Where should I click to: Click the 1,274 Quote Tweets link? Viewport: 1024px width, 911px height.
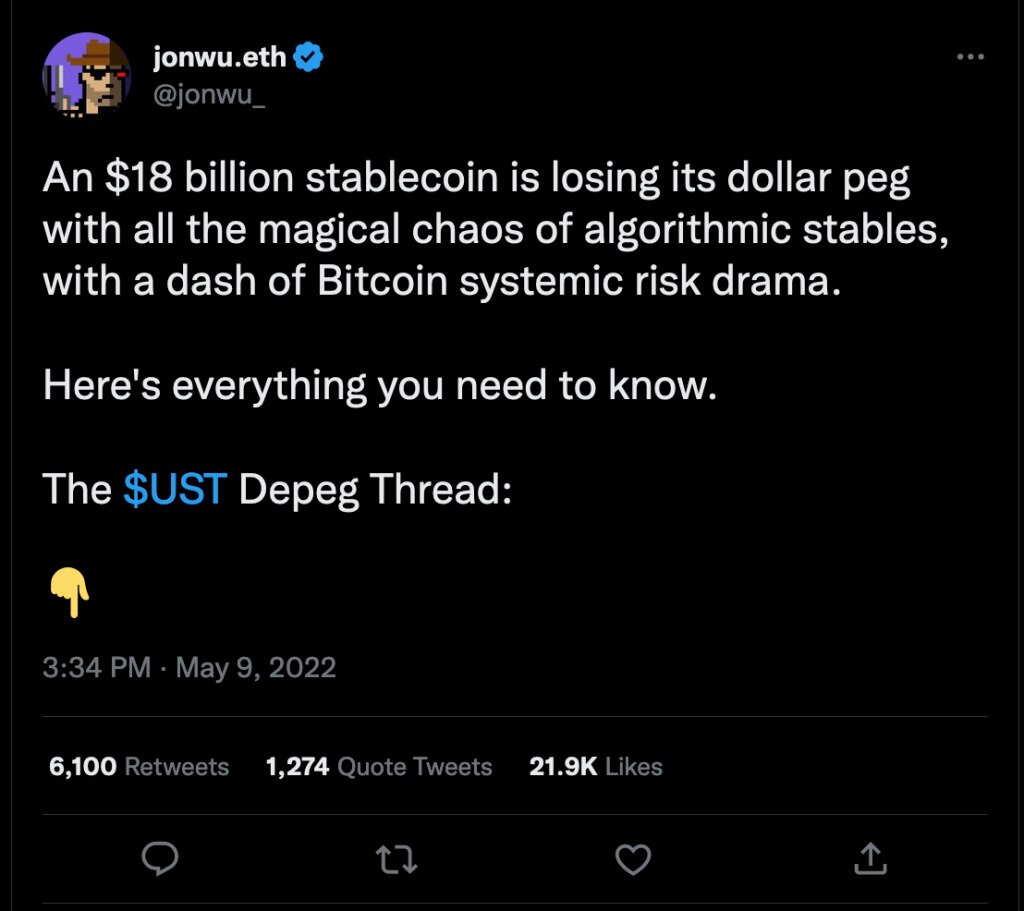pos(378,767)
